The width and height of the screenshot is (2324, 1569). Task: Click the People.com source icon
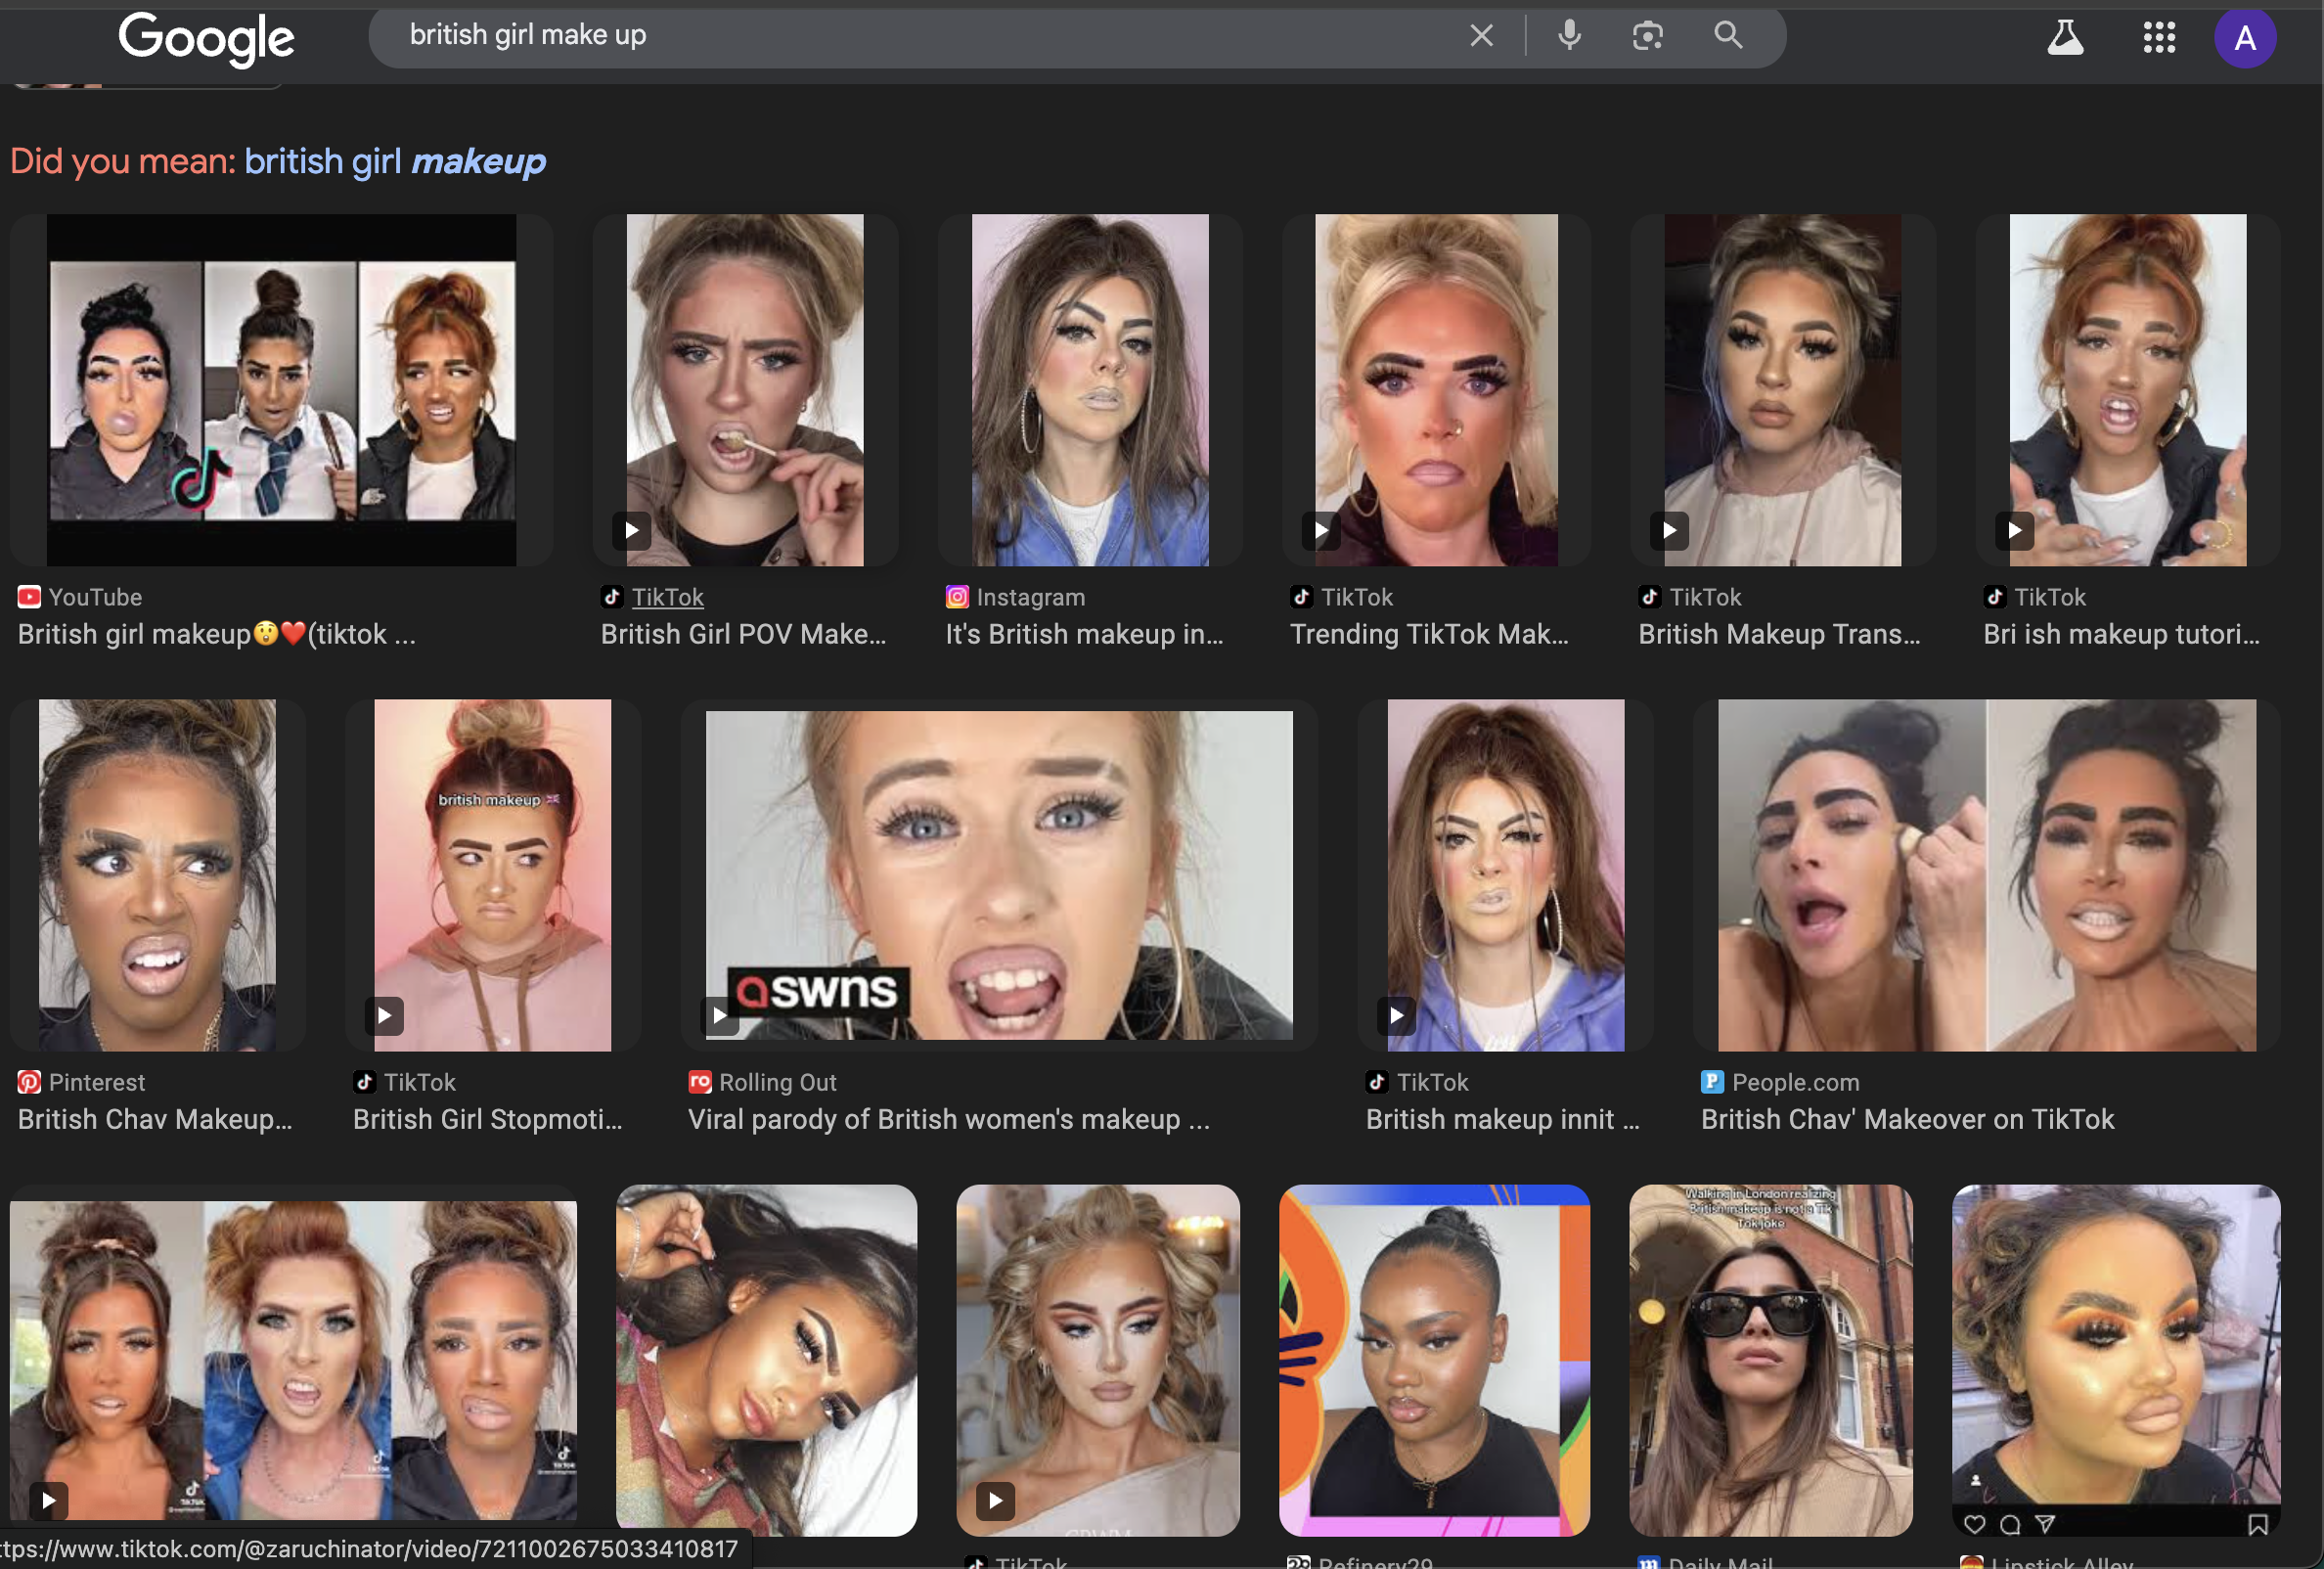pyautogui.click(x=1712, y=1082)
